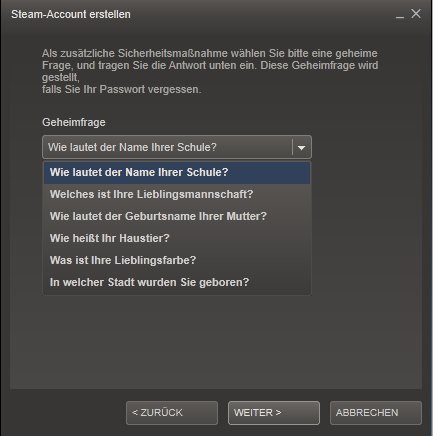Open the combo box showing the selected school question
The height and width of the screenshot is (436, 433).
point(177,147)
